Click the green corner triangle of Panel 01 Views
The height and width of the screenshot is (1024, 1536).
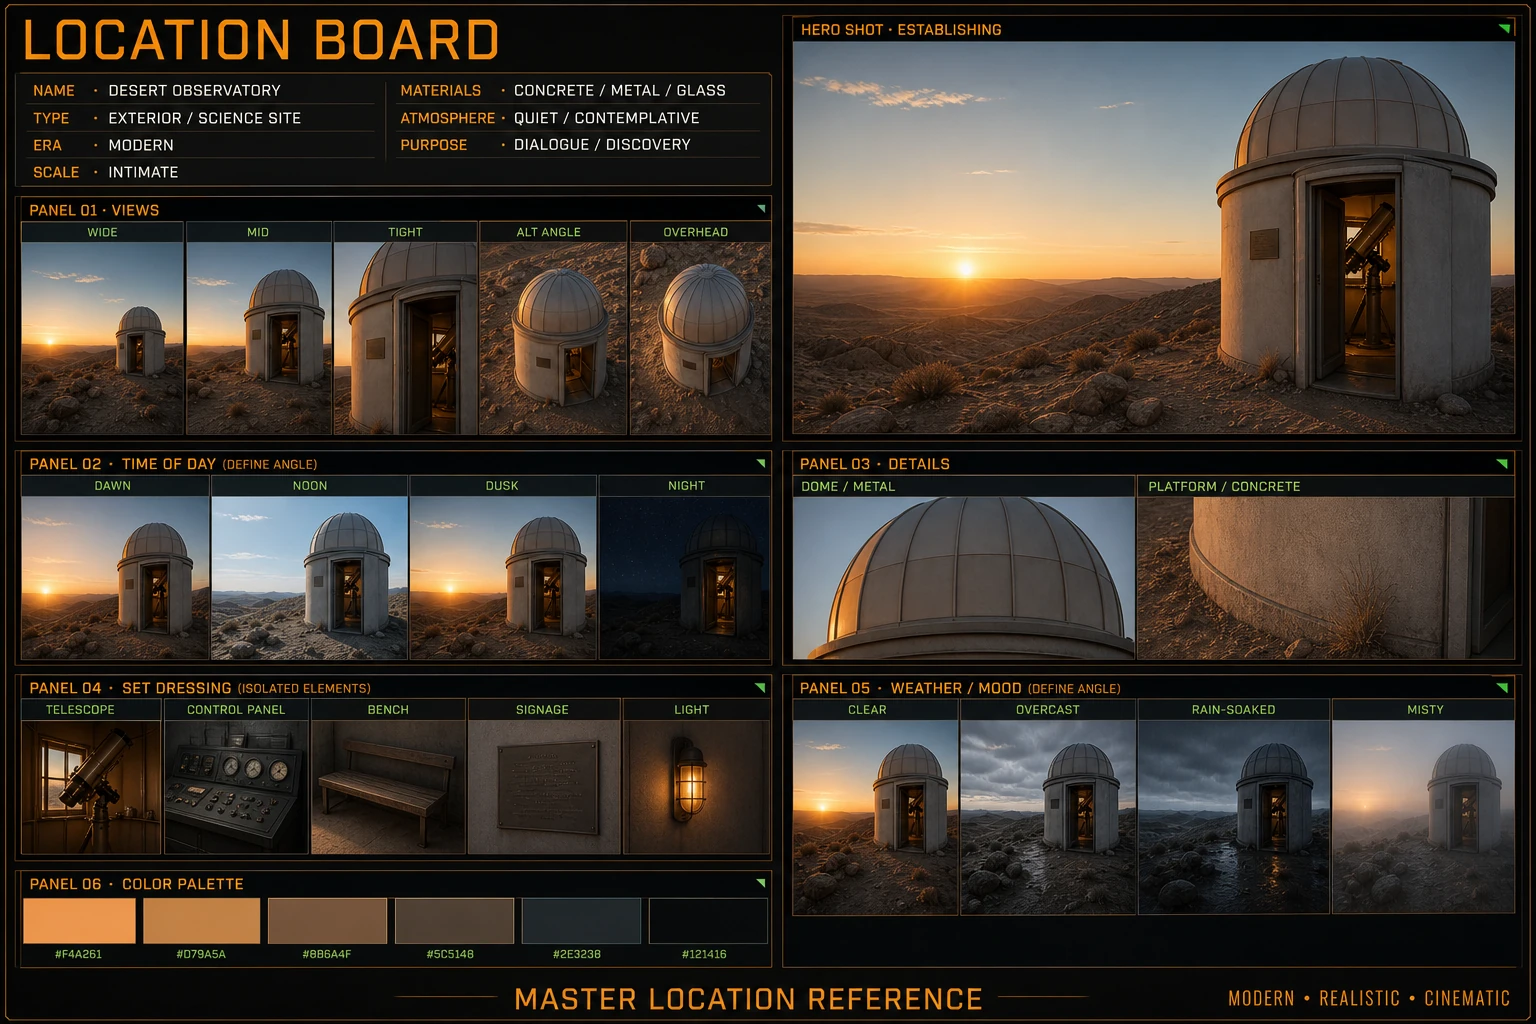pos(761,209)
